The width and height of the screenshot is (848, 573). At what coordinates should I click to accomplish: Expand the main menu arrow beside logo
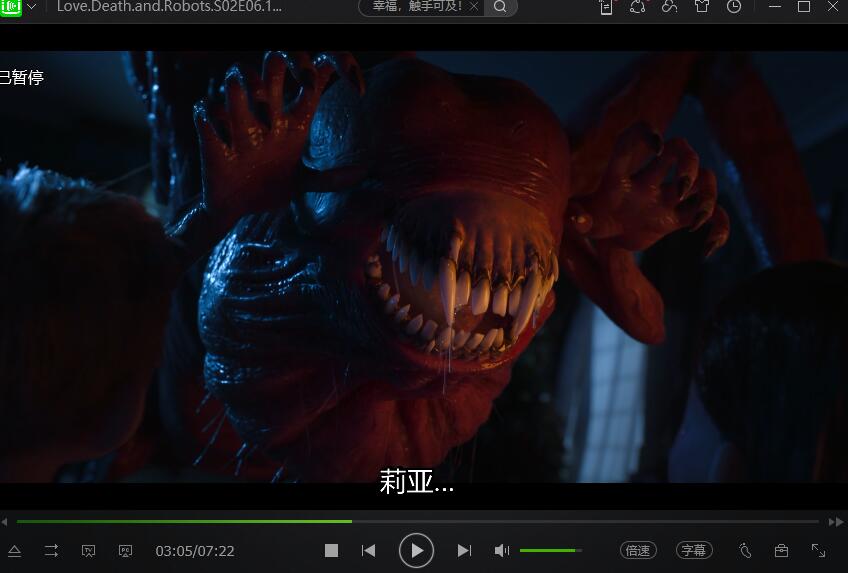click(32, 7)
